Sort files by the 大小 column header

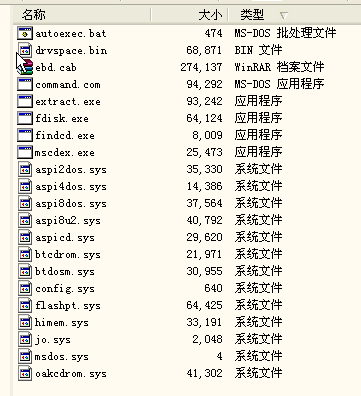(x=190, y=15)
